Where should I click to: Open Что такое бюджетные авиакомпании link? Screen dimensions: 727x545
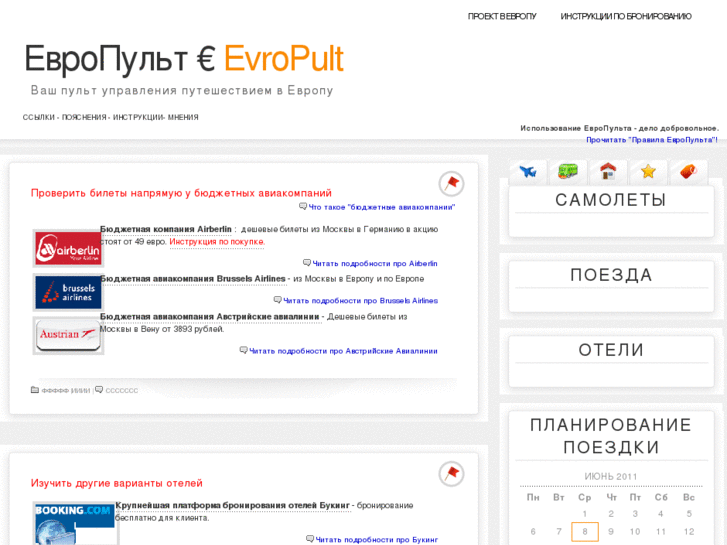(x=382, y=207)
